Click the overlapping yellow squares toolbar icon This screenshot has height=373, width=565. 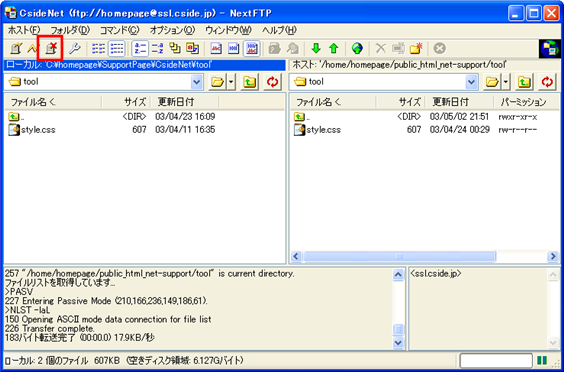[175, 48]
